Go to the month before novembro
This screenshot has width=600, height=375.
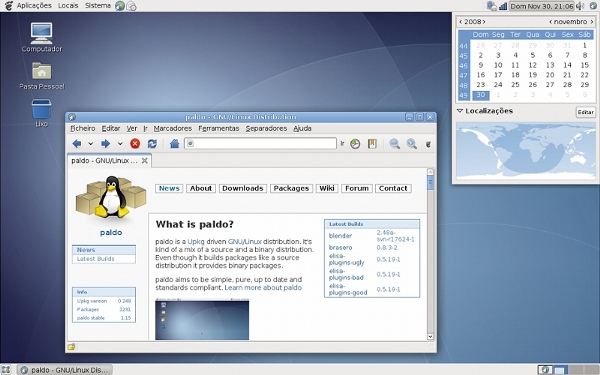[x=551, y=22]
